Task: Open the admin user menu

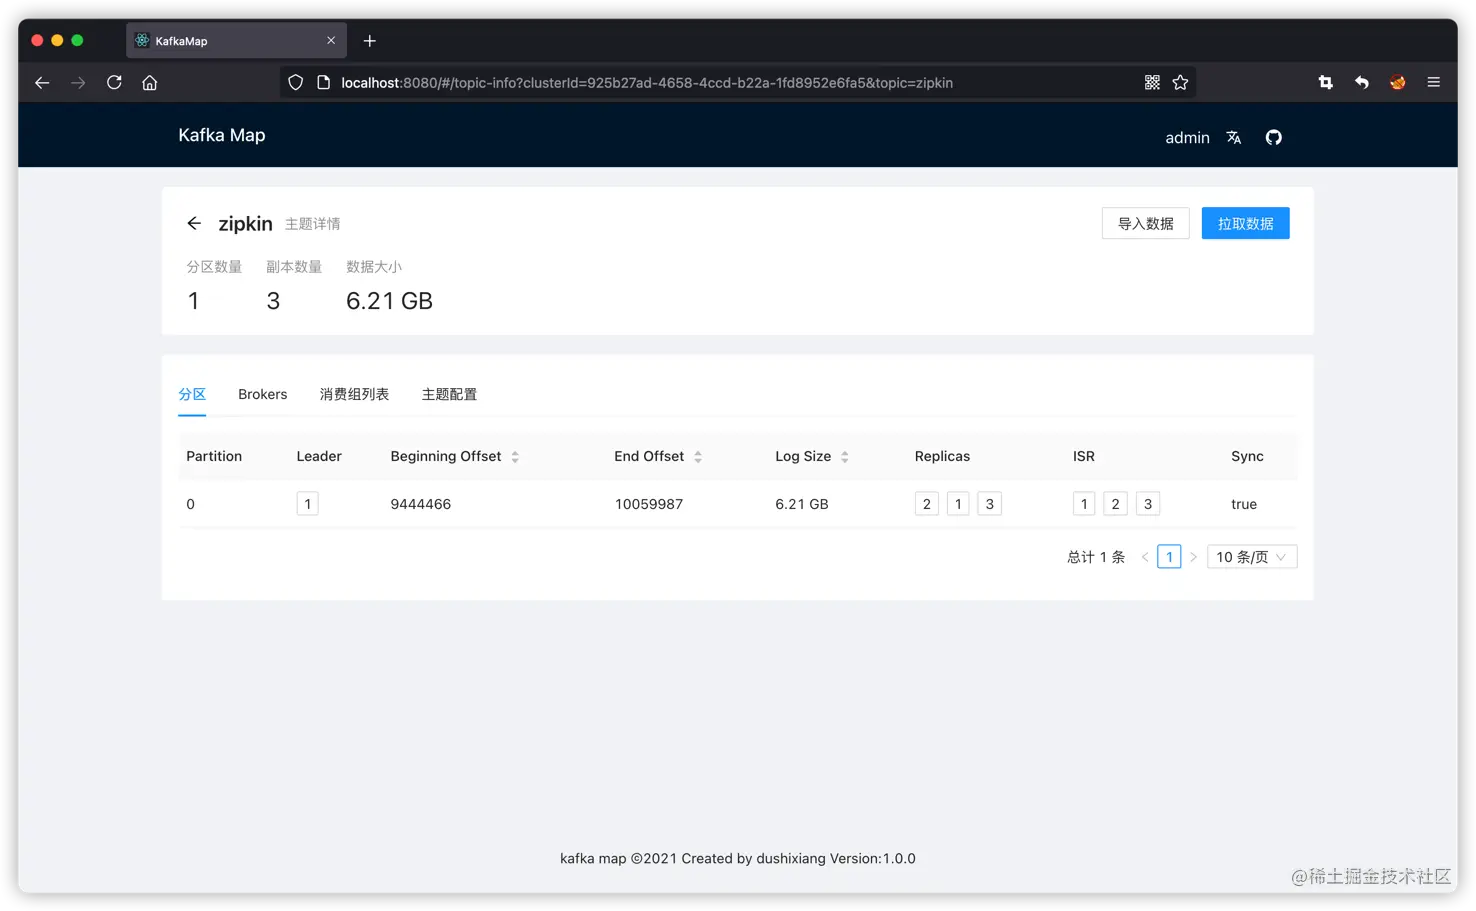Action: point(1187,138)
